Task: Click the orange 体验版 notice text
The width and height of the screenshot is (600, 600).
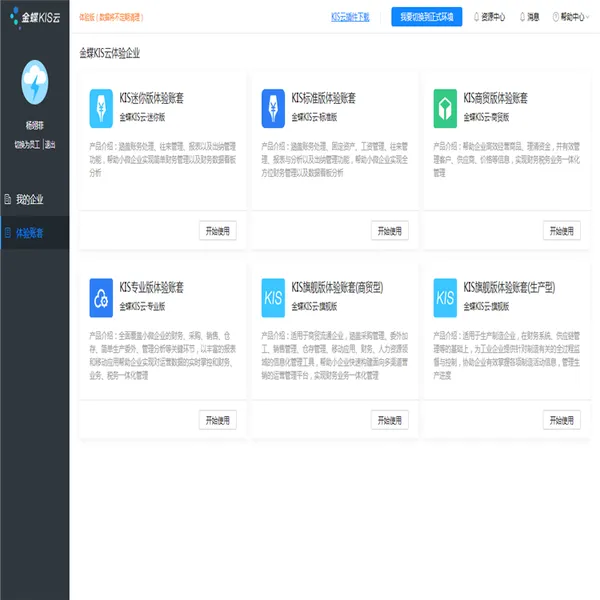Action: 111,17
